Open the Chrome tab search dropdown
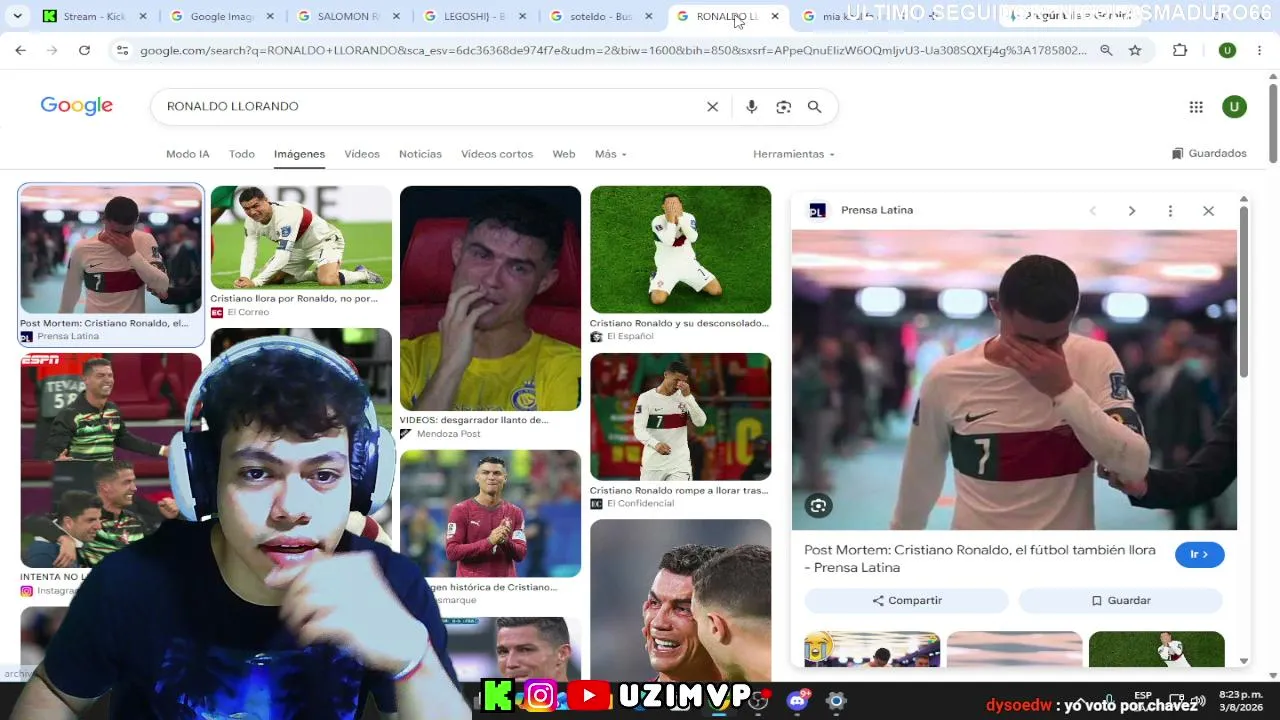Viewport: 1280px width, 720px height. pyautogui.click(x=17, y=16)
